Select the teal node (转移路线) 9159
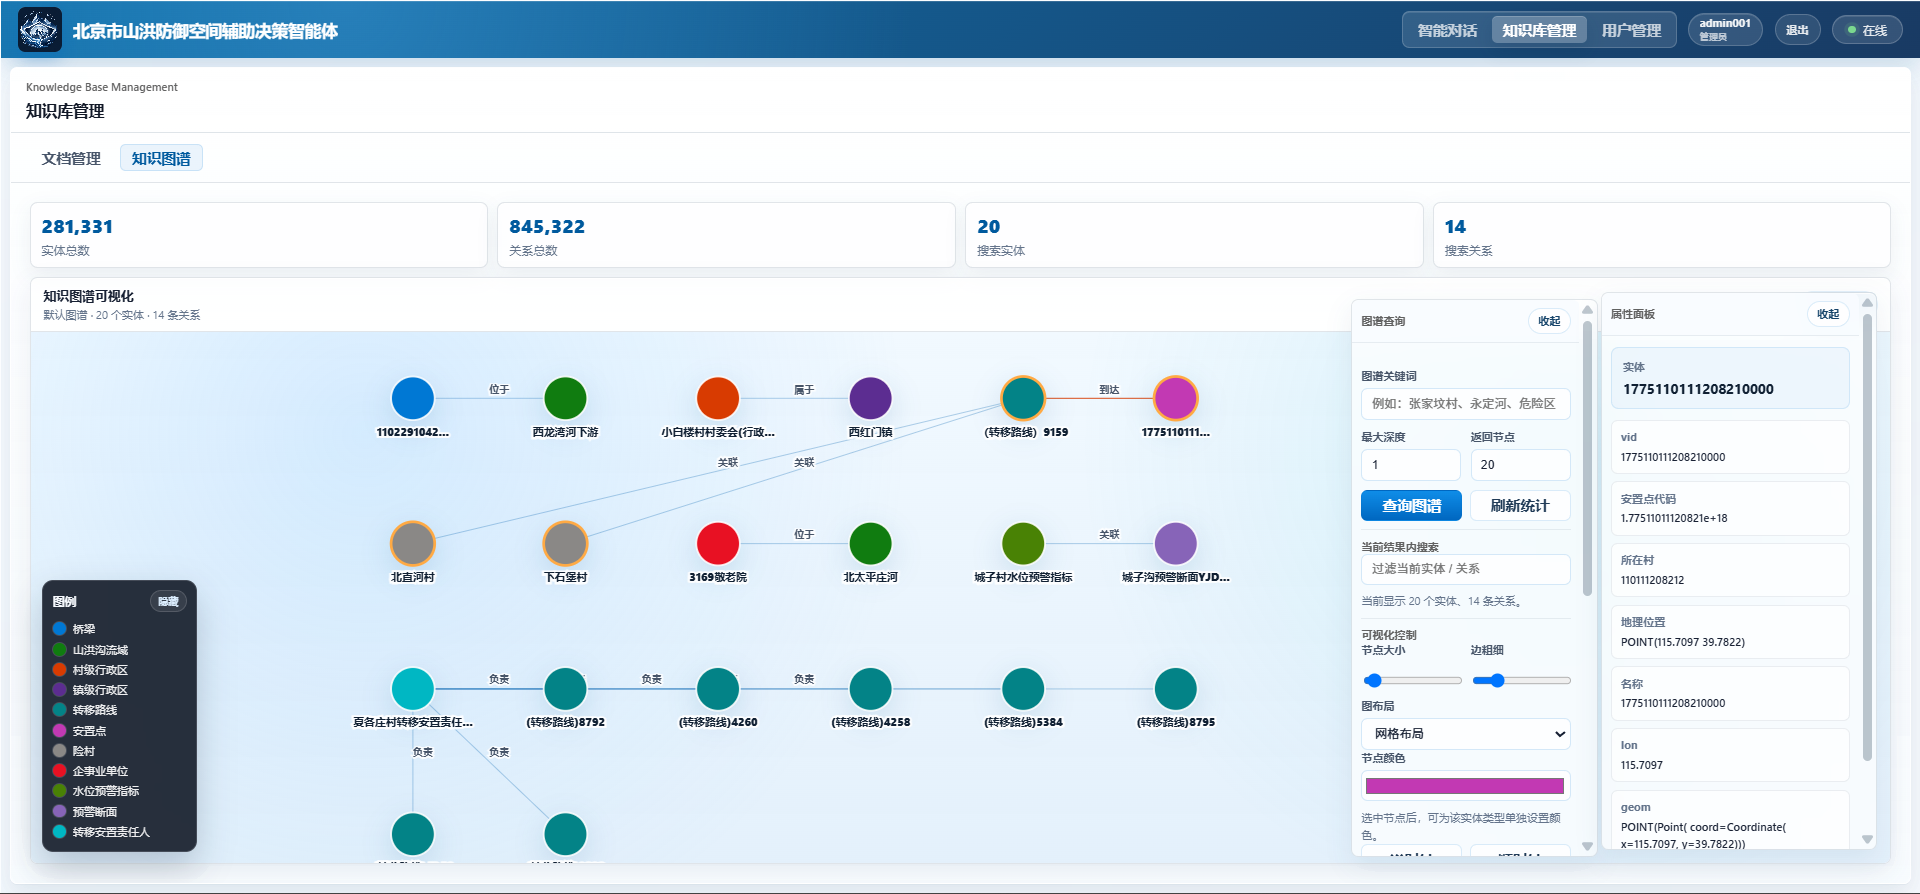The image size is (1920, 894). click(1023, 398)
